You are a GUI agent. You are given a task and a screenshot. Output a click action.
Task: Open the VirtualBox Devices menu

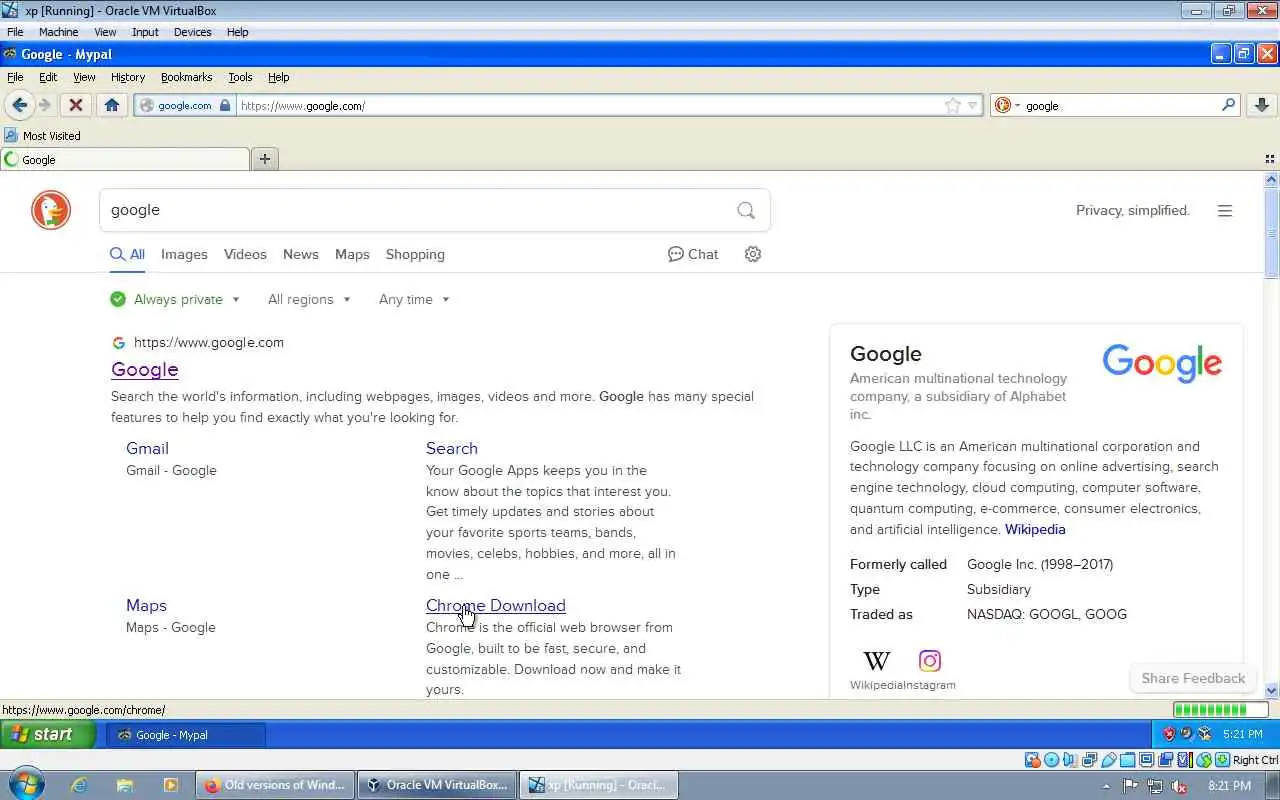(192, 32)
